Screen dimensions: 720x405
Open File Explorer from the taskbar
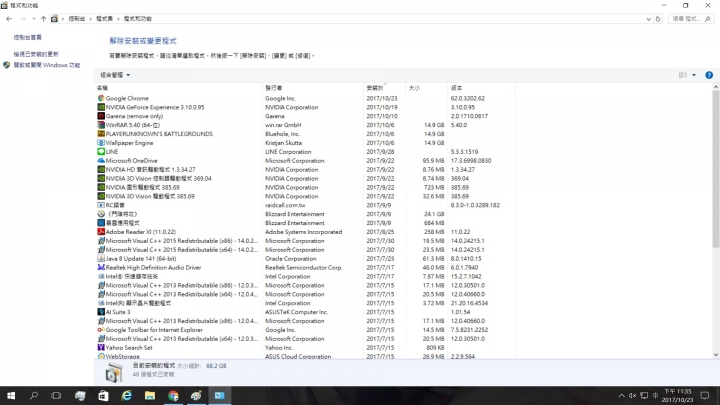(150, 395)
